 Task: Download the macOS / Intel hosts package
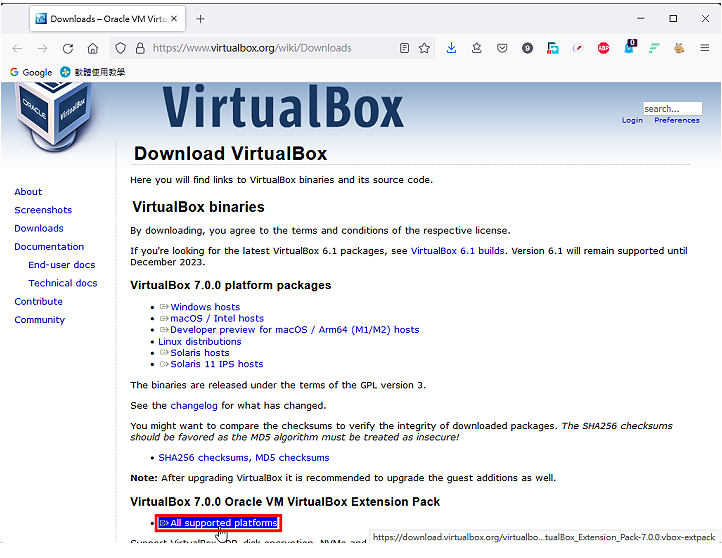(217, 319)
